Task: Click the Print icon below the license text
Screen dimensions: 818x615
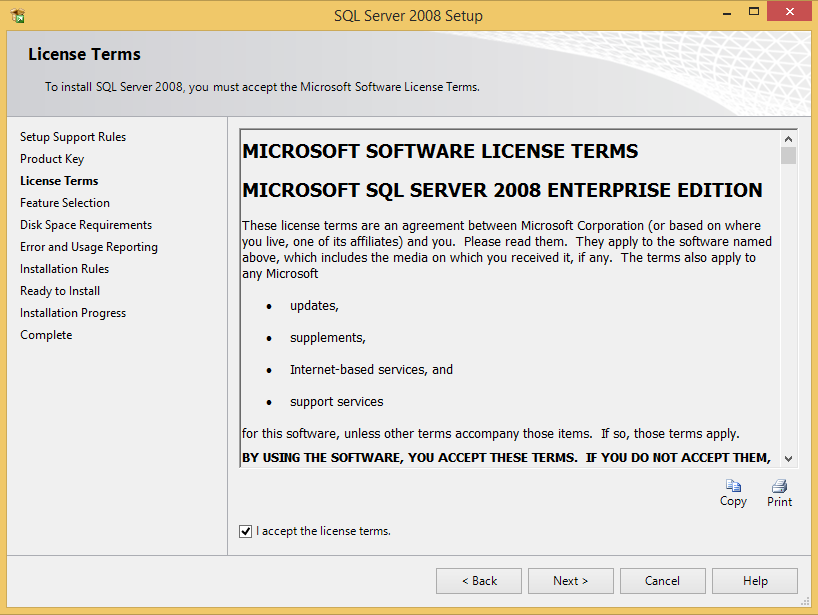Action: [779, 487]
